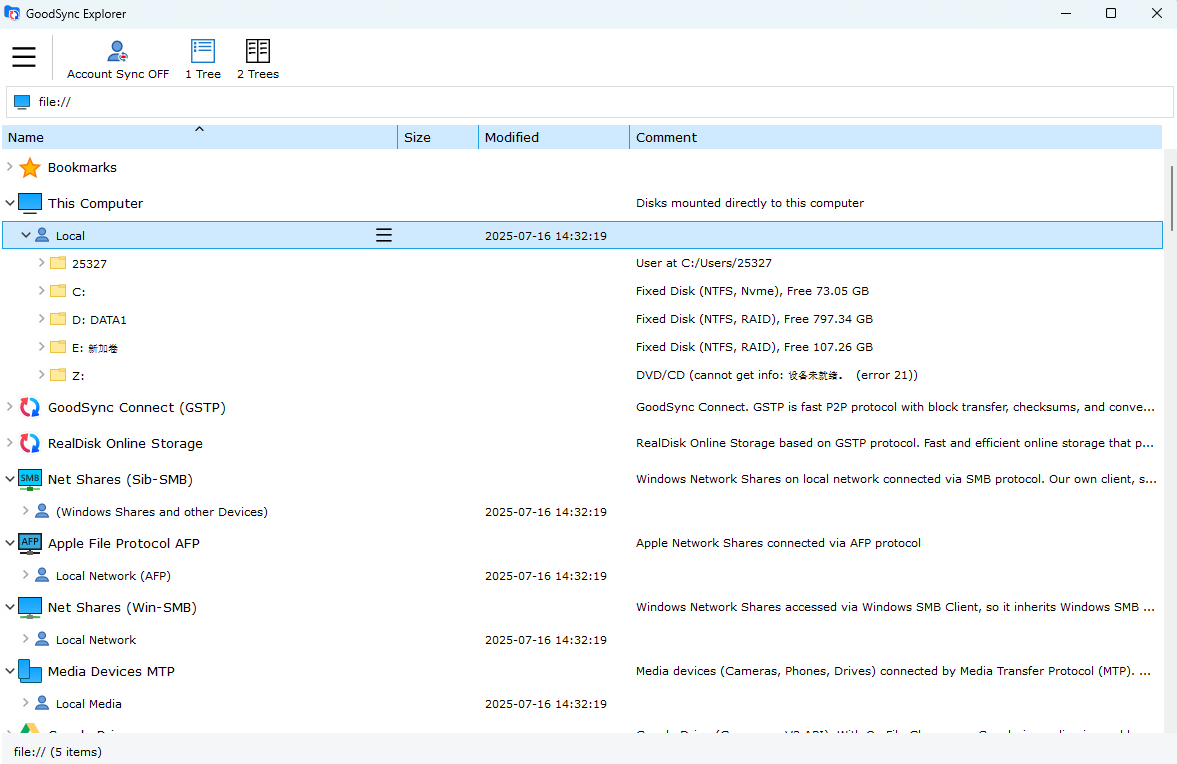Open the hamburger main menu
The image size is (1177, 764).
pyautogui.click(x=24, y=57)
